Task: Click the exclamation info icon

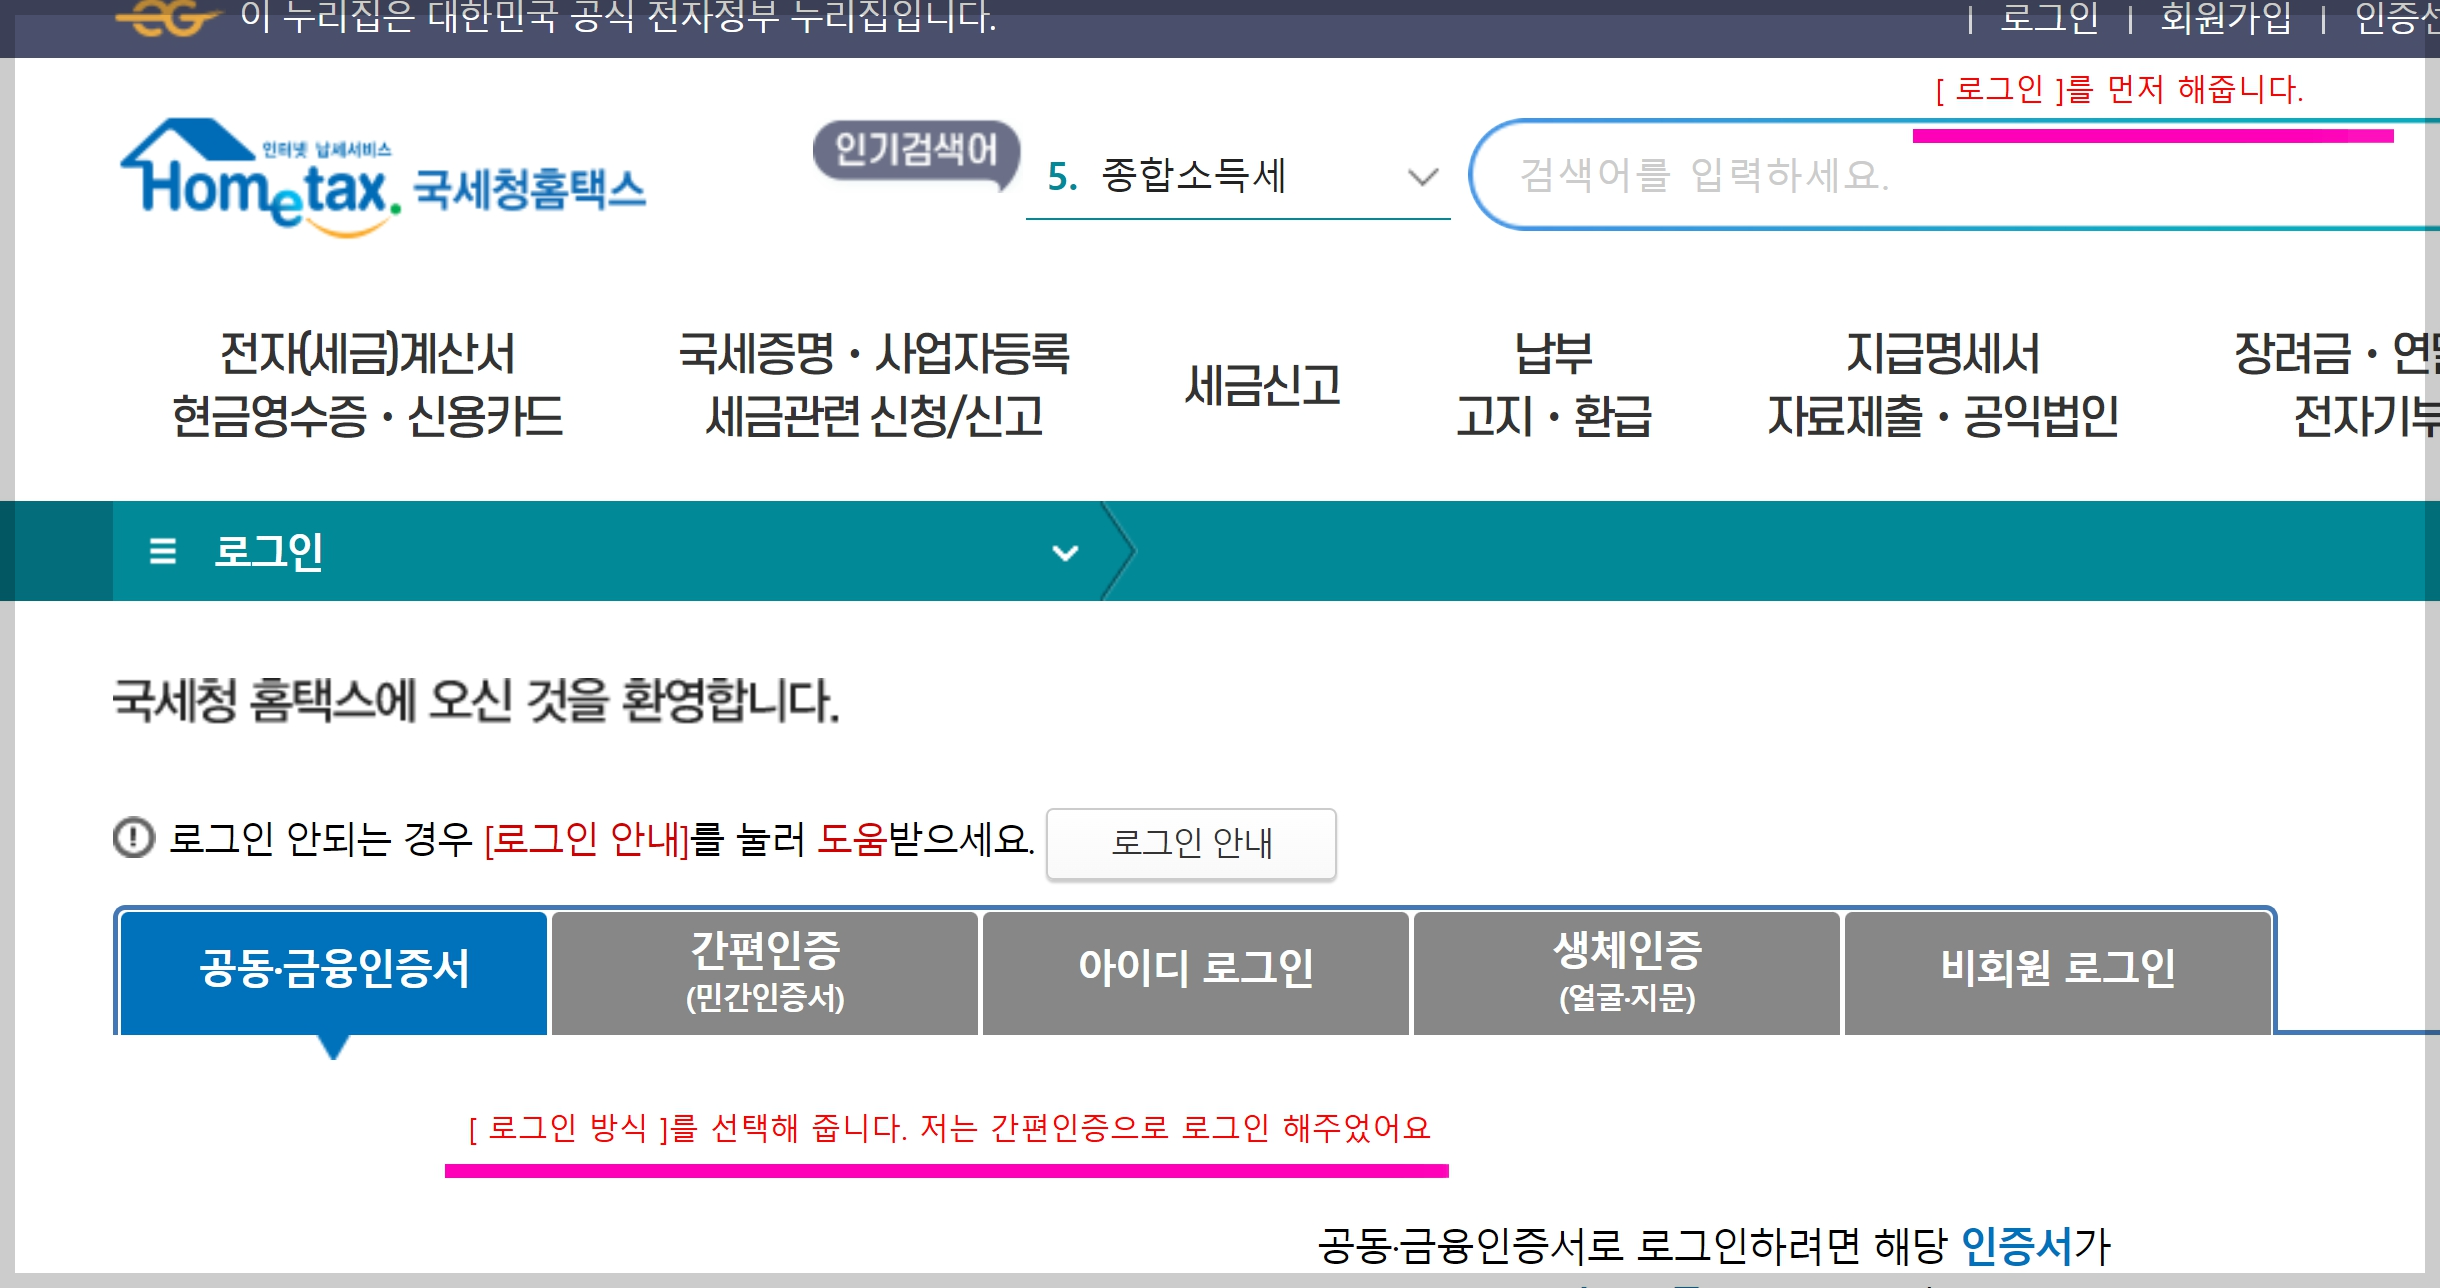Action: click(134, 838)
